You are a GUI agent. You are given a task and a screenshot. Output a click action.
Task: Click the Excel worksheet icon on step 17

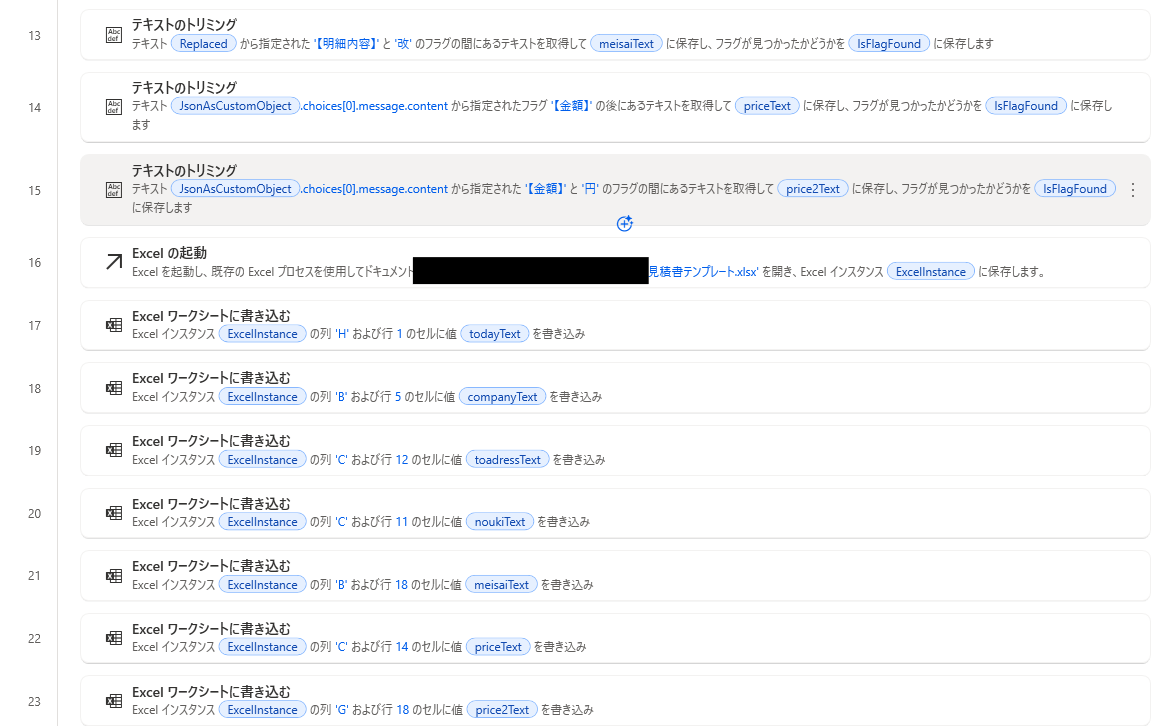point(114,325)
